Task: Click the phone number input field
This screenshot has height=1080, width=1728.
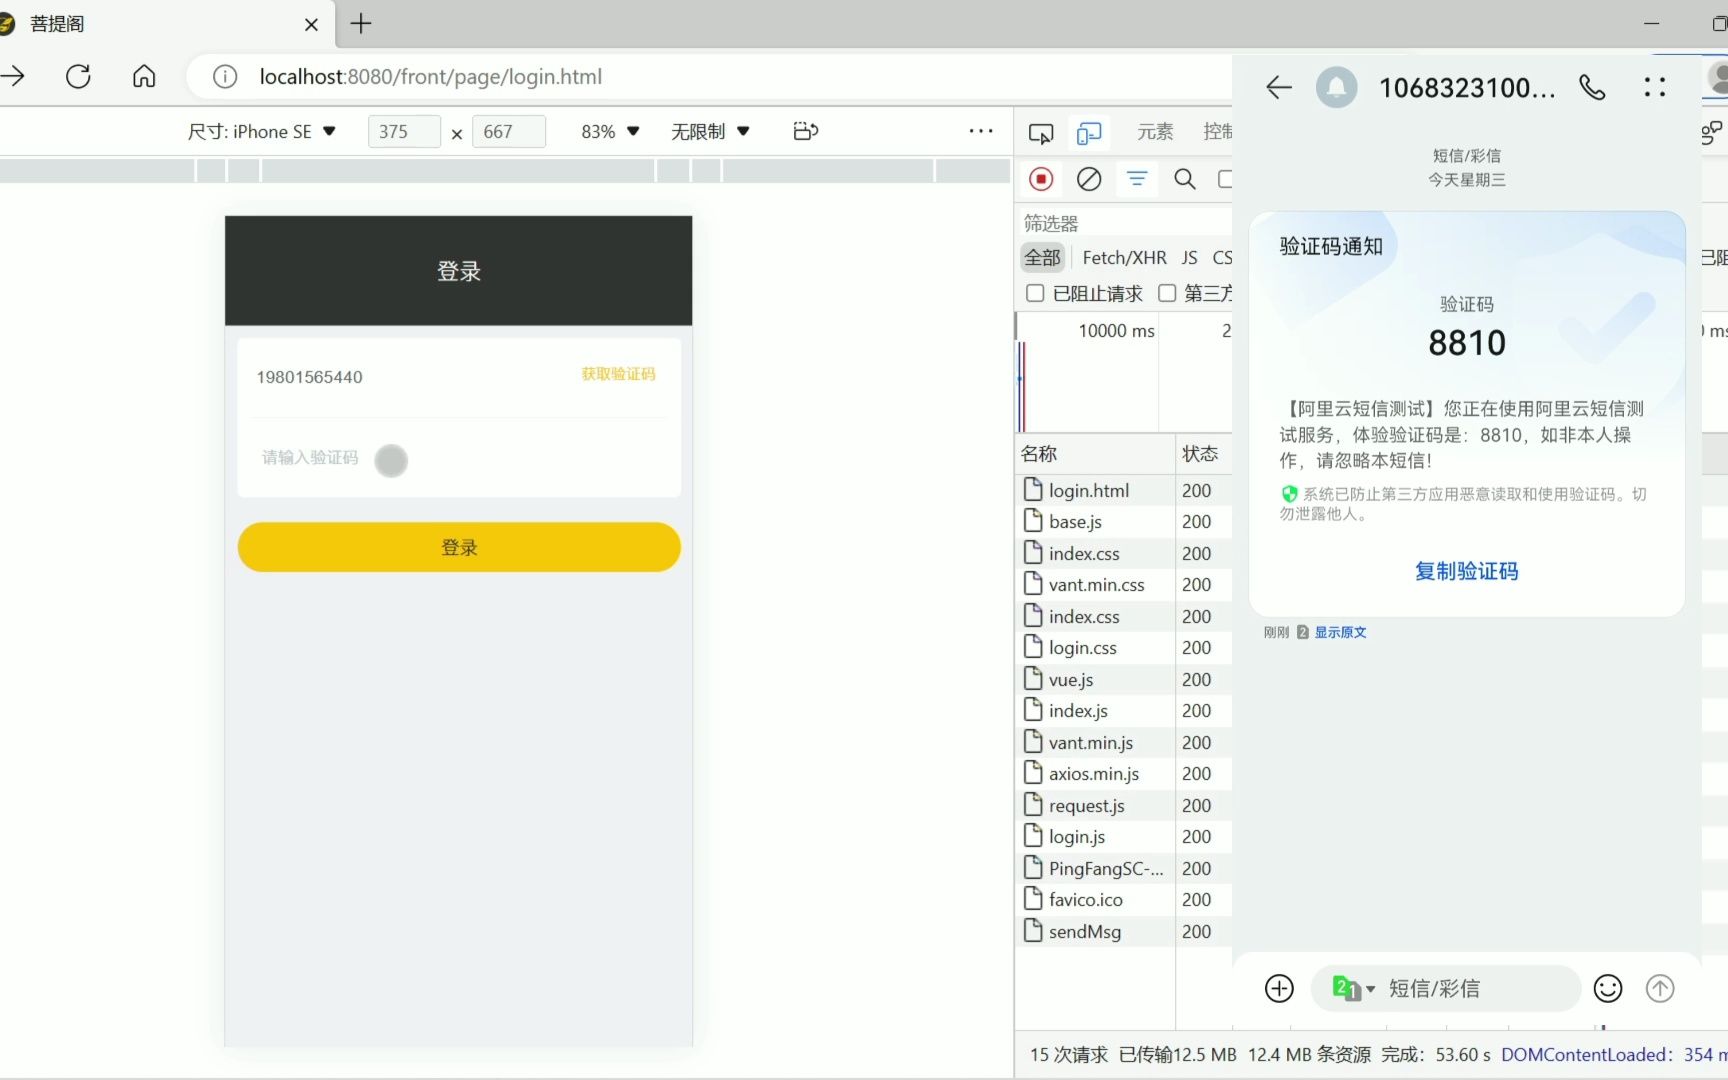Action: click(410, 377)
